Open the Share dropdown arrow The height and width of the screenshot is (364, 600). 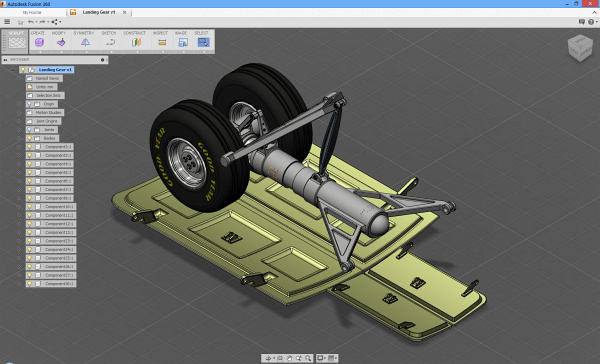click(x=60, y=22)
